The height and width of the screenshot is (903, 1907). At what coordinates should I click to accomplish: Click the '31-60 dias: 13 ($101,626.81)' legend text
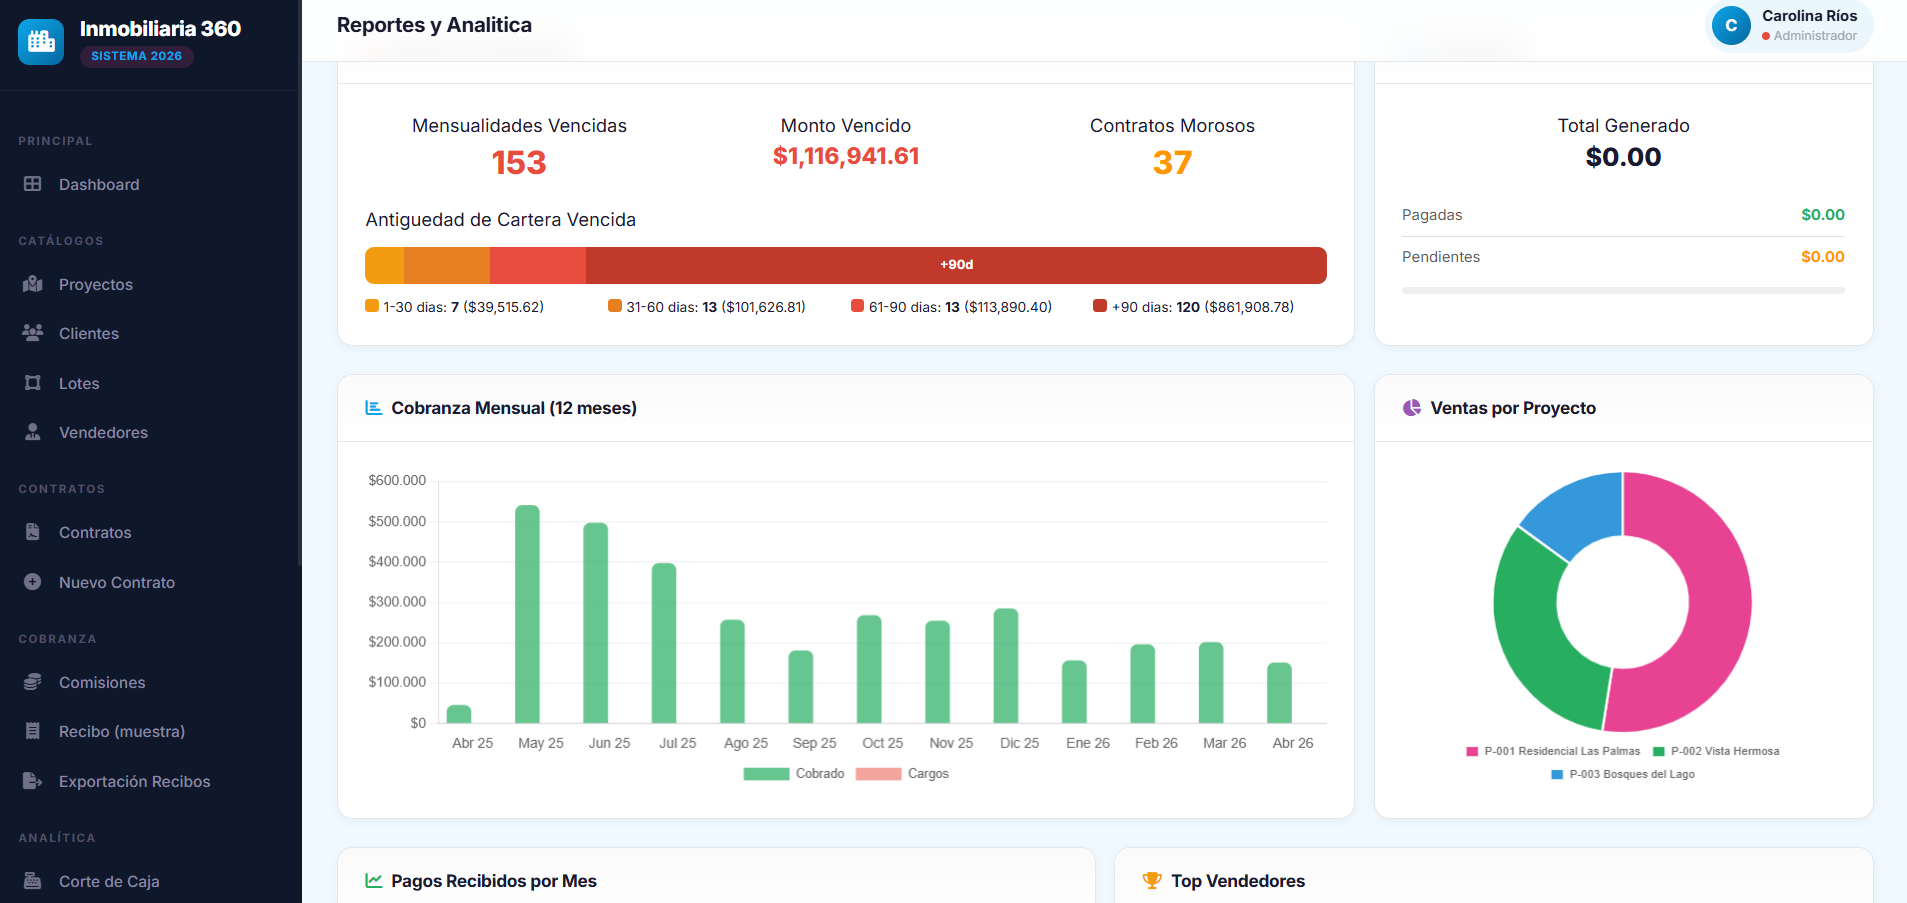click(x=716, y=307)
